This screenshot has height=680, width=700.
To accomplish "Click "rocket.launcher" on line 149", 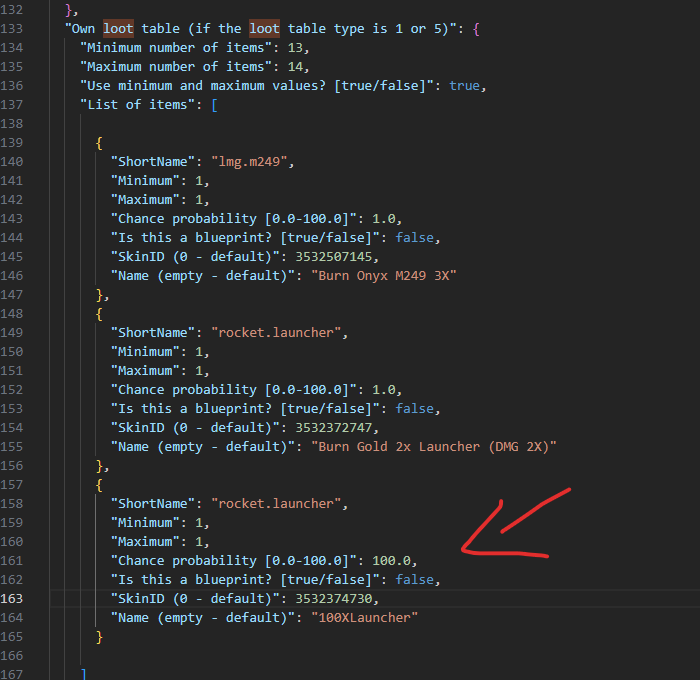I will [x=276, y=333].
